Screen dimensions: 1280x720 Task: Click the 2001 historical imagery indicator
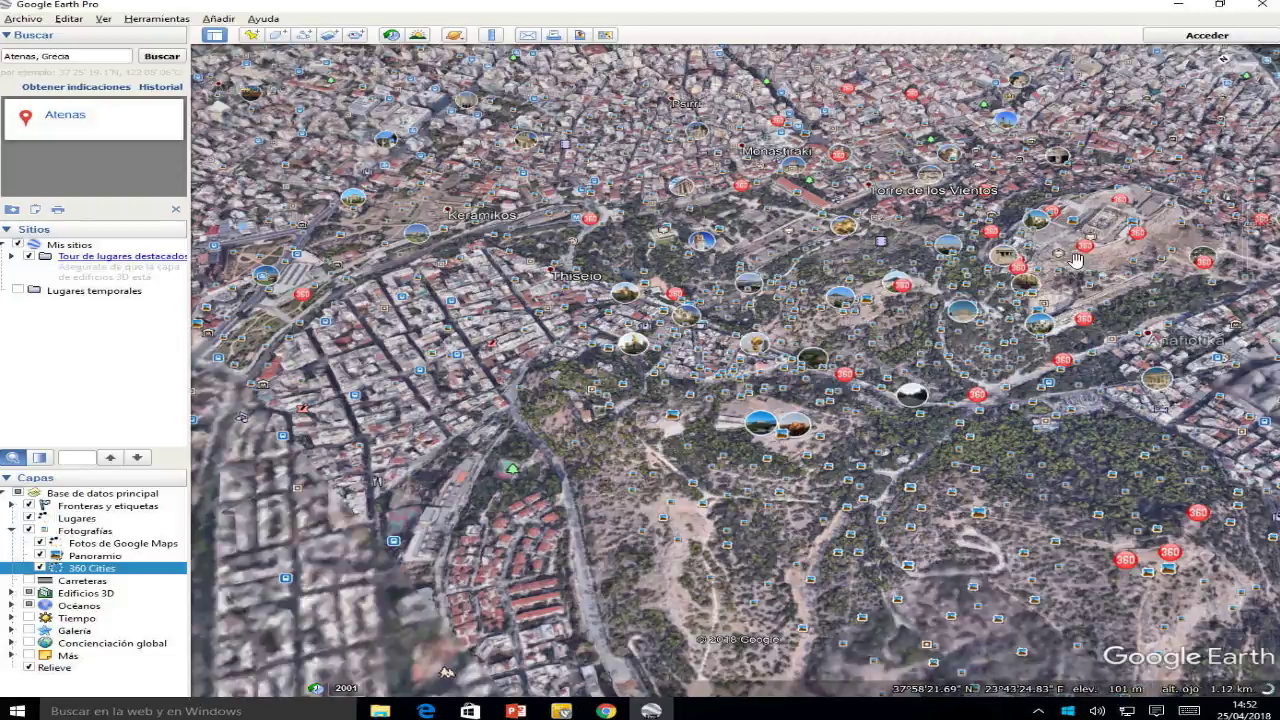(346, 688)
